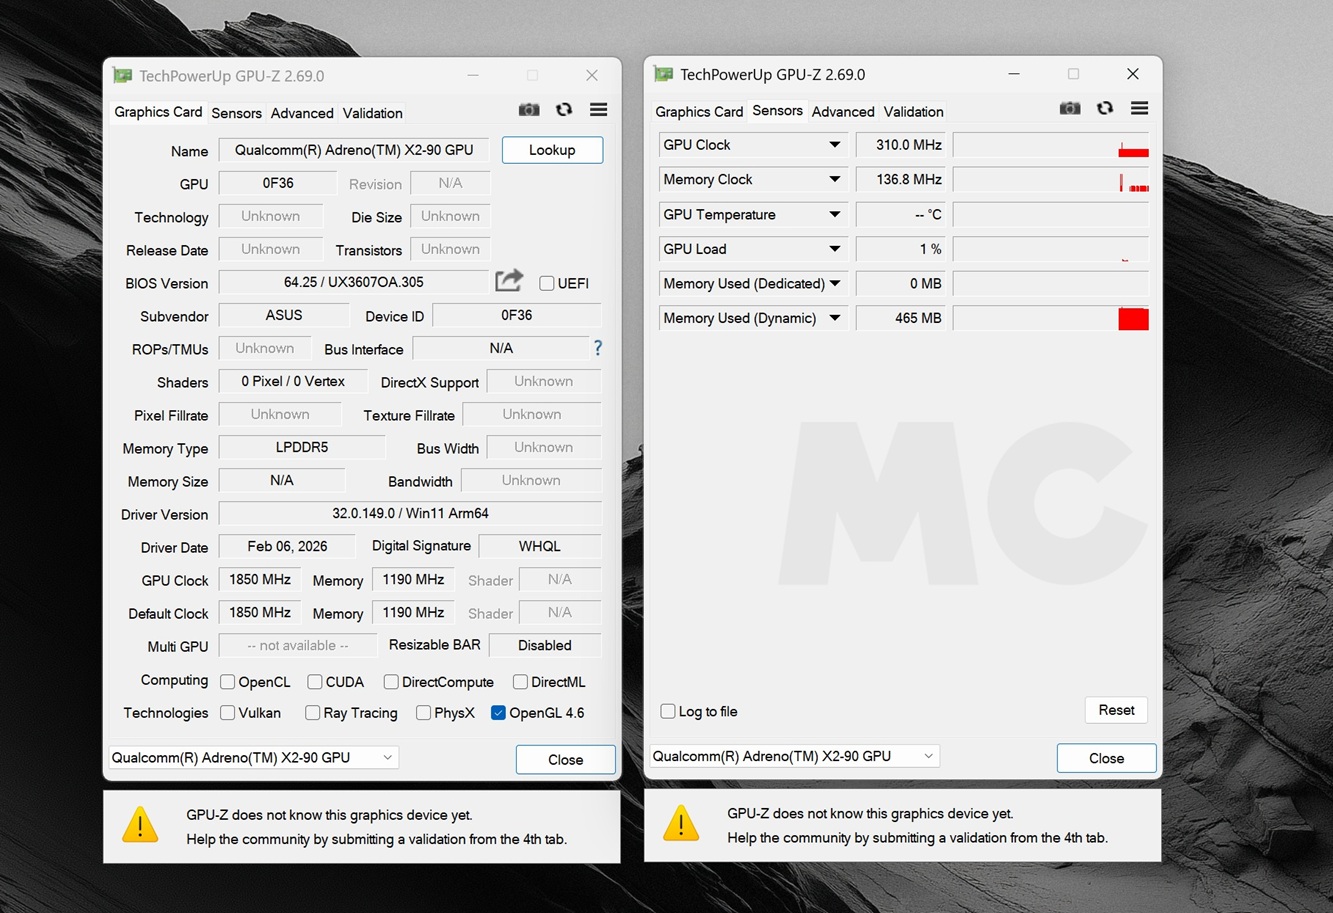Open the GPU Temperature sensor dropdown
Image resolution: width=1333 pixels, height=913 pixels.
tap(834, 214)
